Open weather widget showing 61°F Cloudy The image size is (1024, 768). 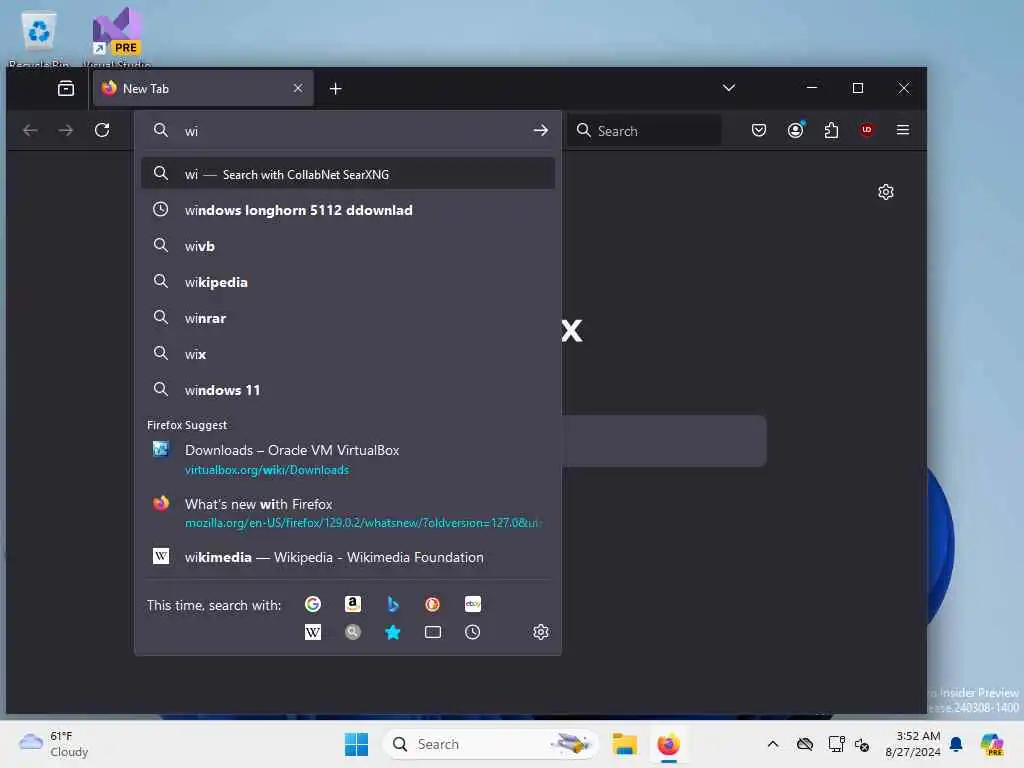click(54, 744)
